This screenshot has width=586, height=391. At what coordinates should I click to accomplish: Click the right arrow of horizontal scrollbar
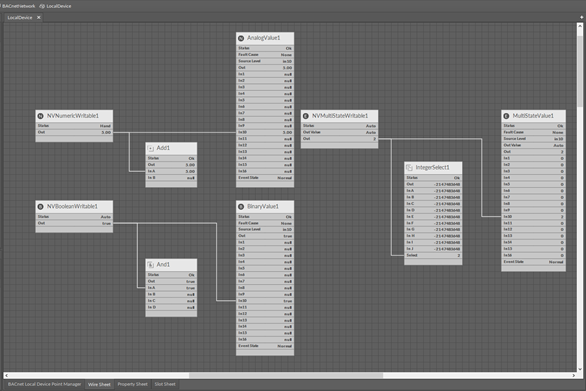click(574, 375)
